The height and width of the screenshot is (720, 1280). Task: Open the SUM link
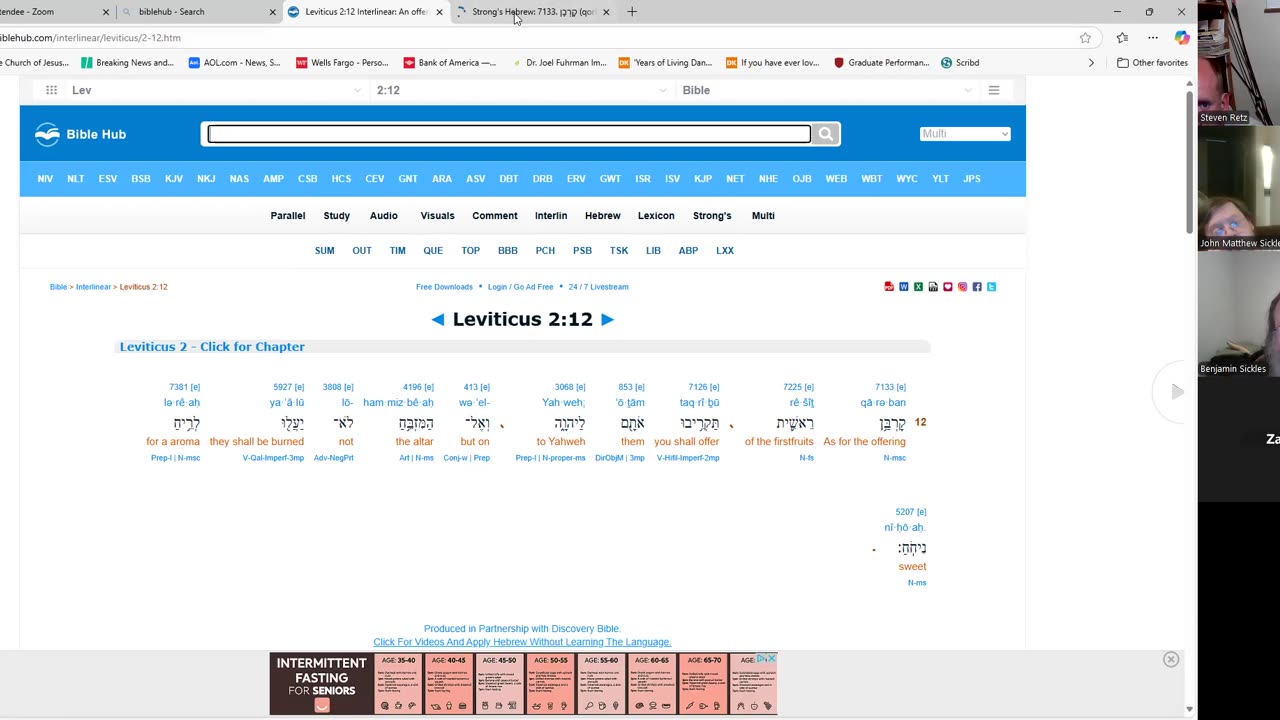[x=324, y=251]
